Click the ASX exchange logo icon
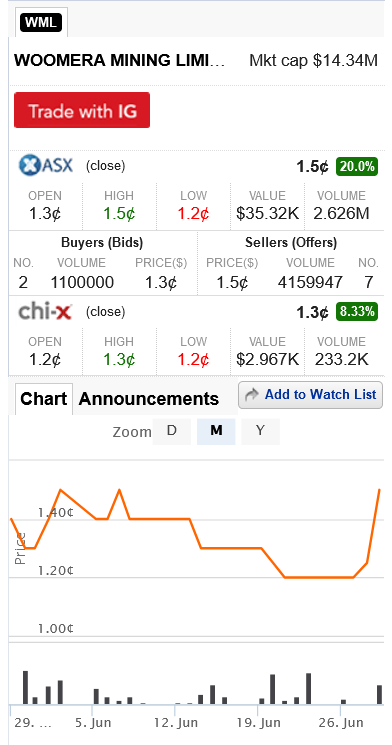Image resolution: width=392 pixels, height=745 pixels. tap(46, 165)
